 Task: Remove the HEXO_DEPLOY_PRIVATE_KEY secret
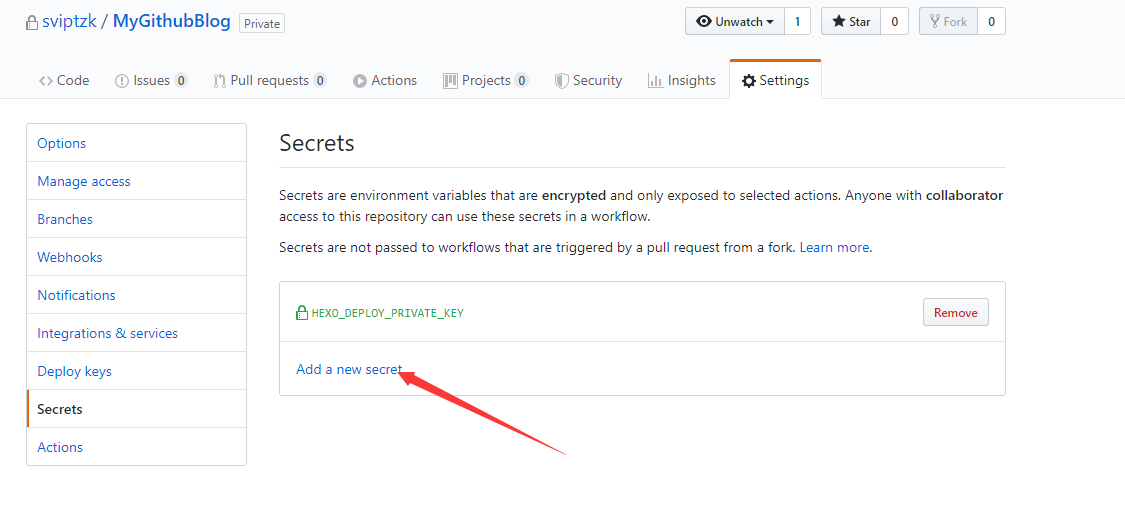coord(956,312)
